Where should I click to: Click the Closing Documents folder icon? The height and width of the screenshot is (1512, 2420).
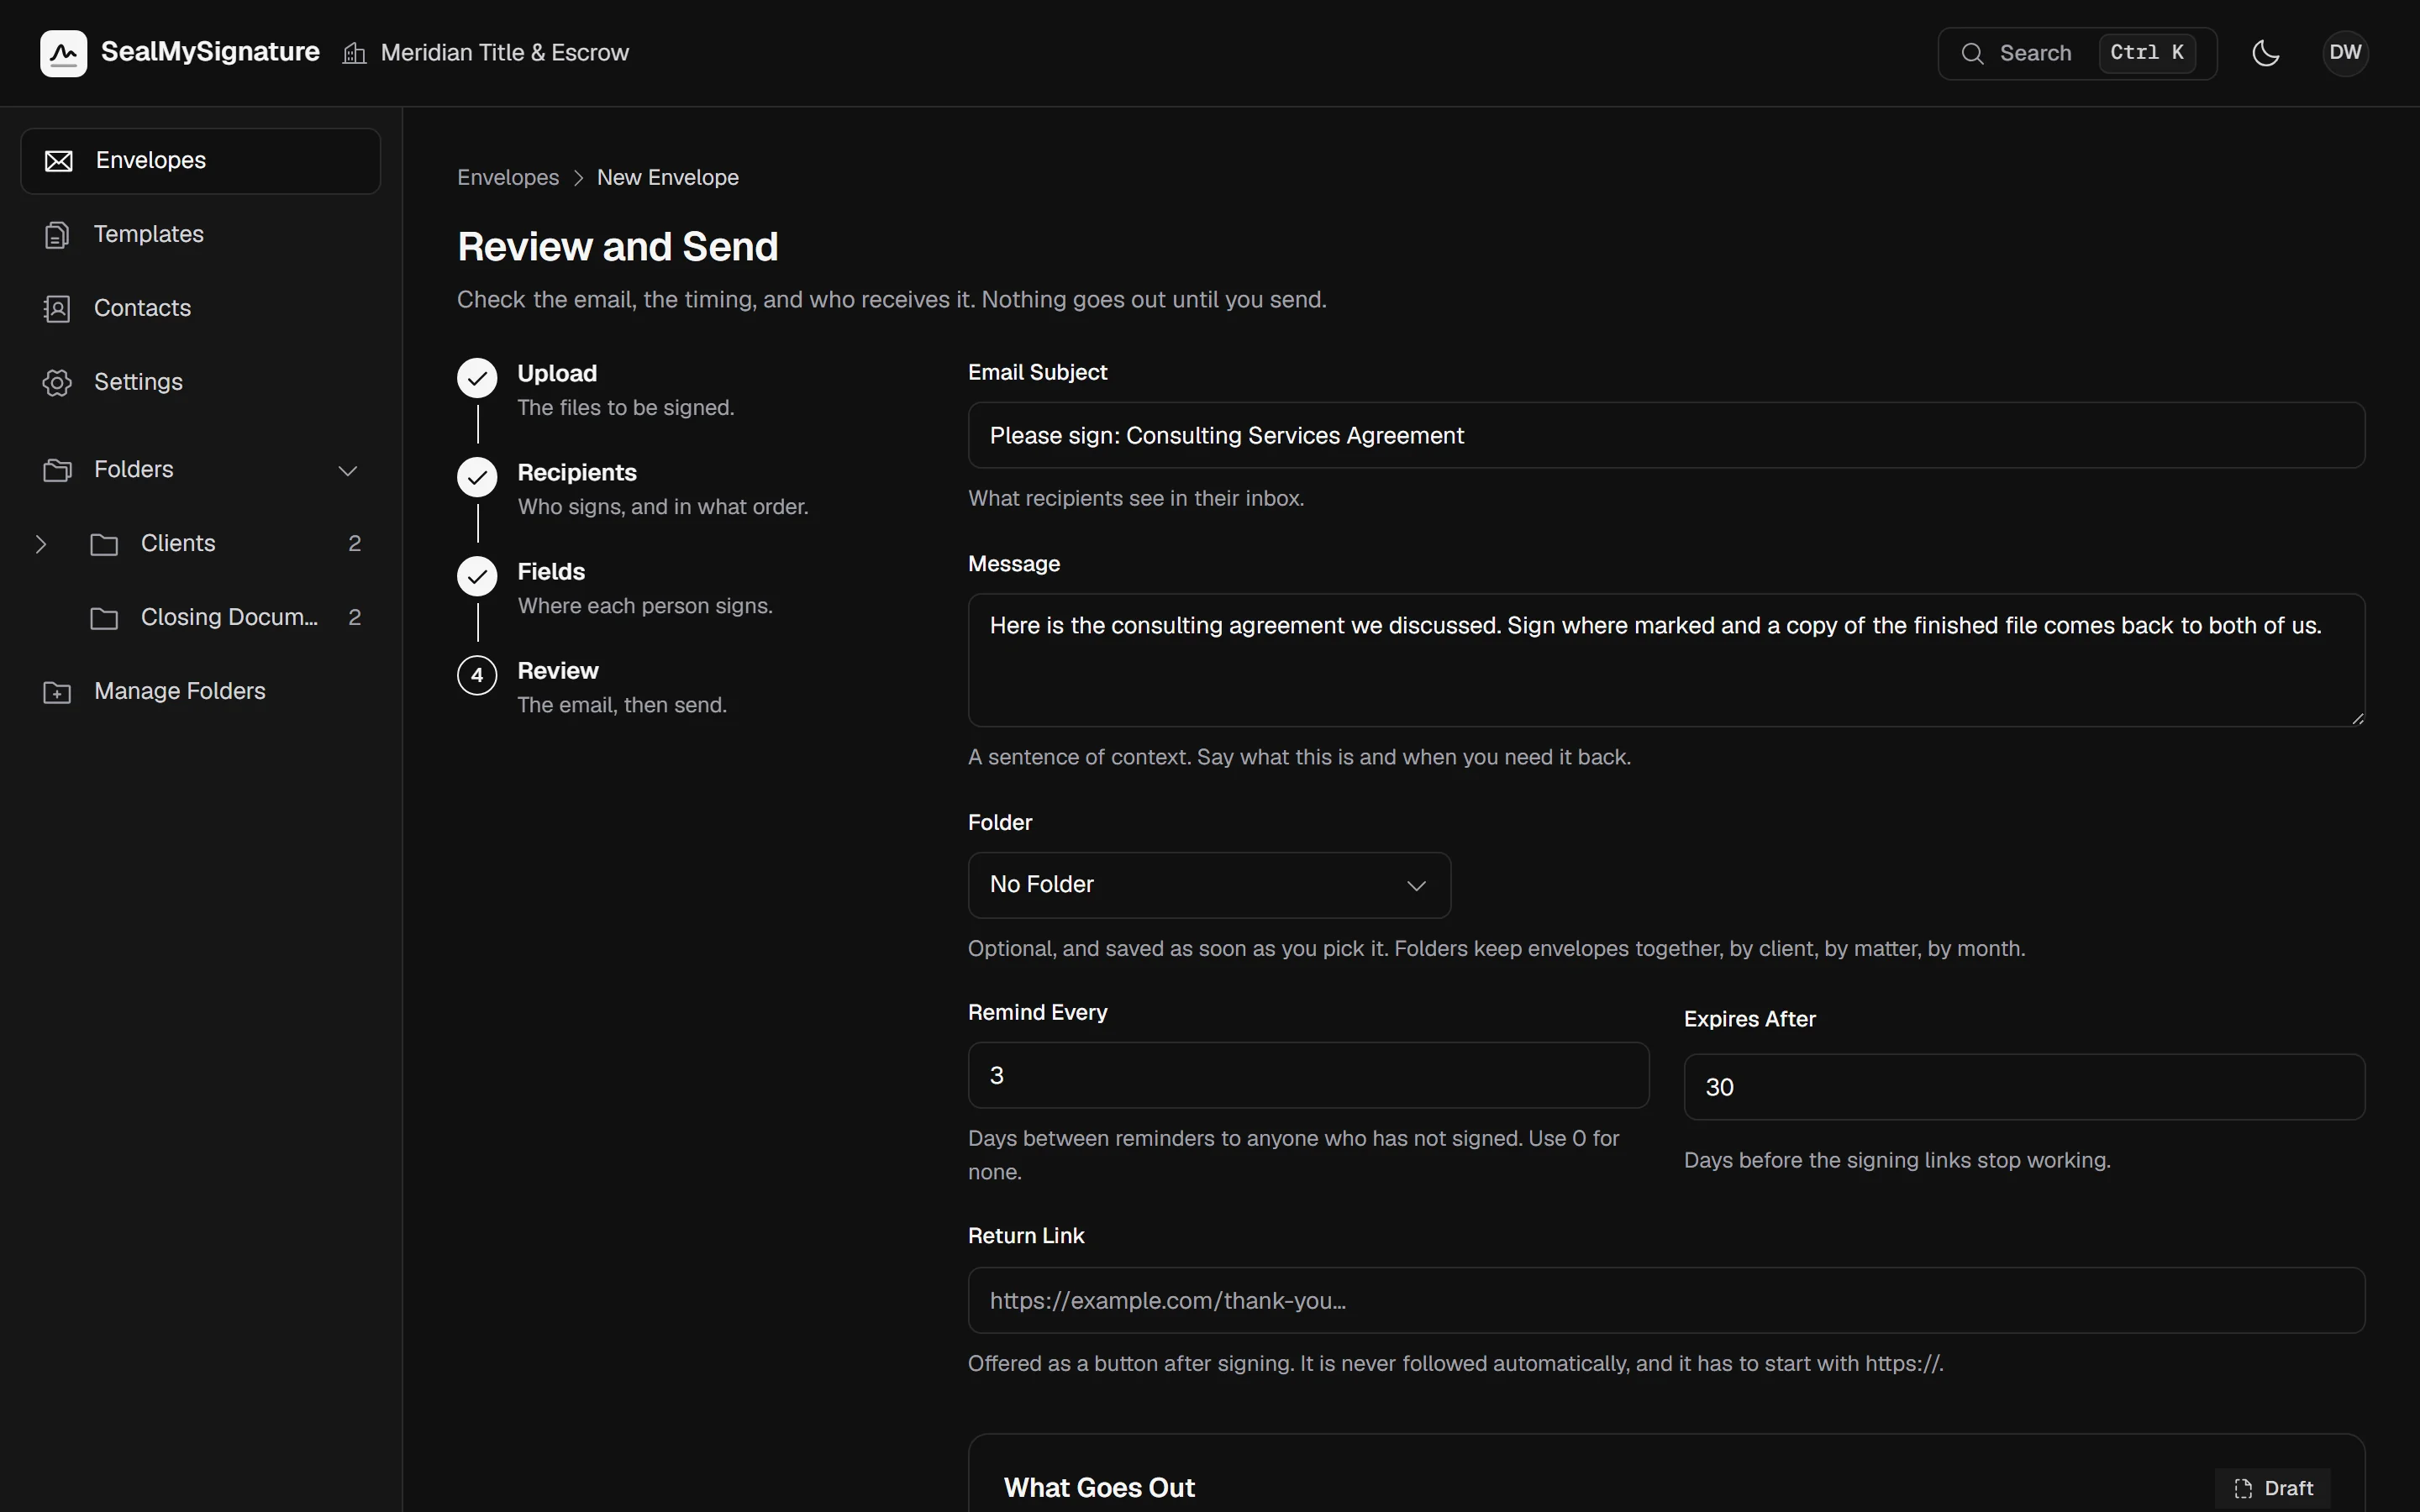tap(104, 619)
